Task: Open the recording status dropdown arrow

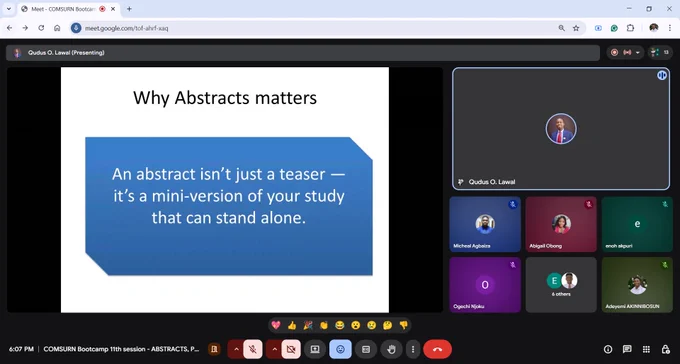Action: click(638, 52)
